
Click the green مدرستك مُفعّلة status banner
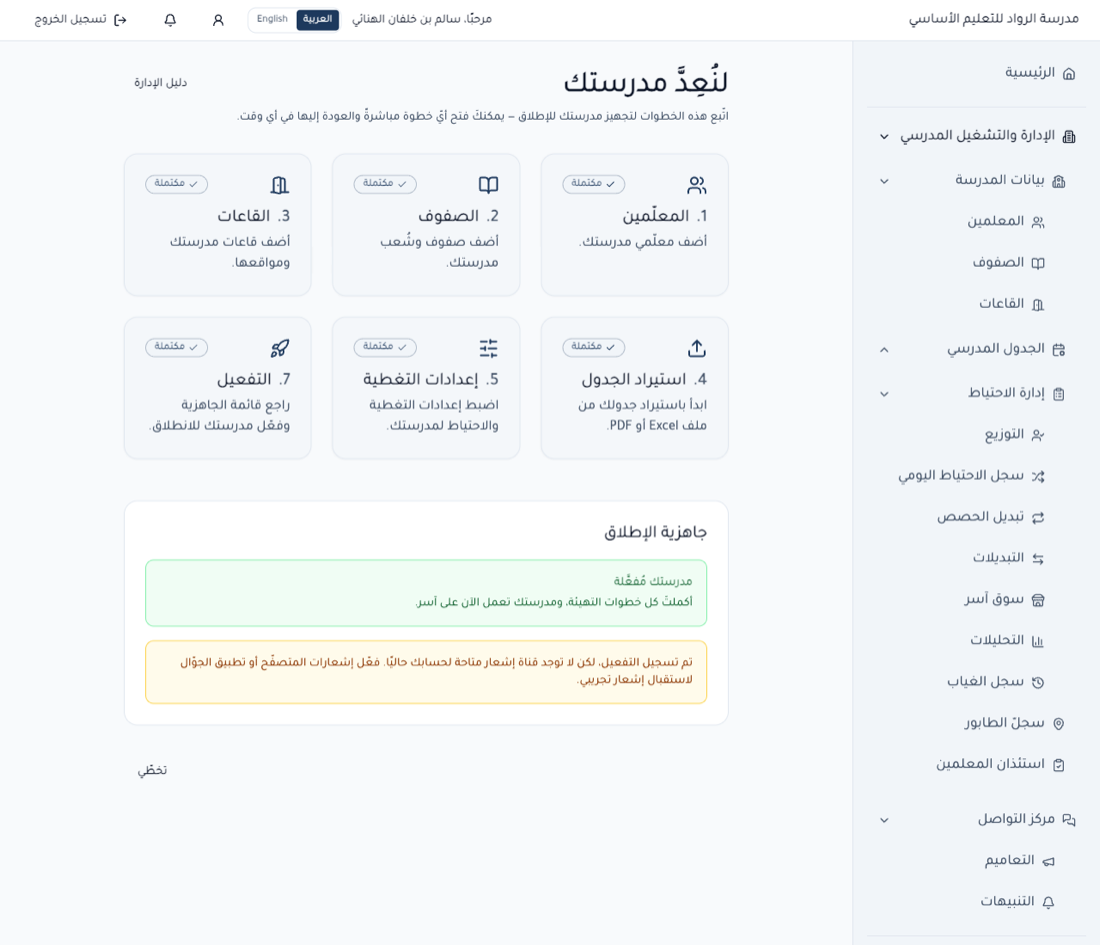click(426, 593)
